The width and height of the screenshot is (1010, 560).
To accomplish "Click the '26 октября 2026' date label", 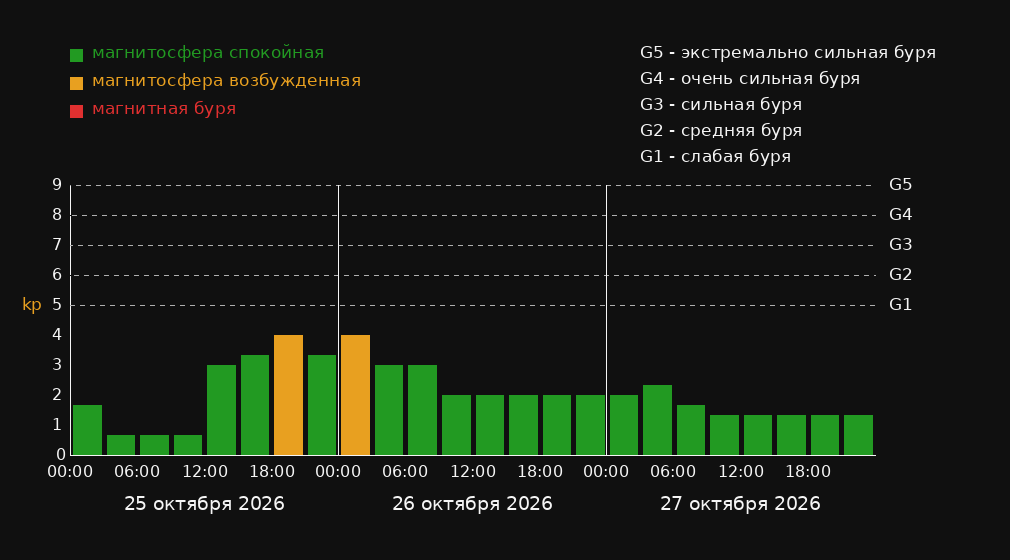I will 472,504.
